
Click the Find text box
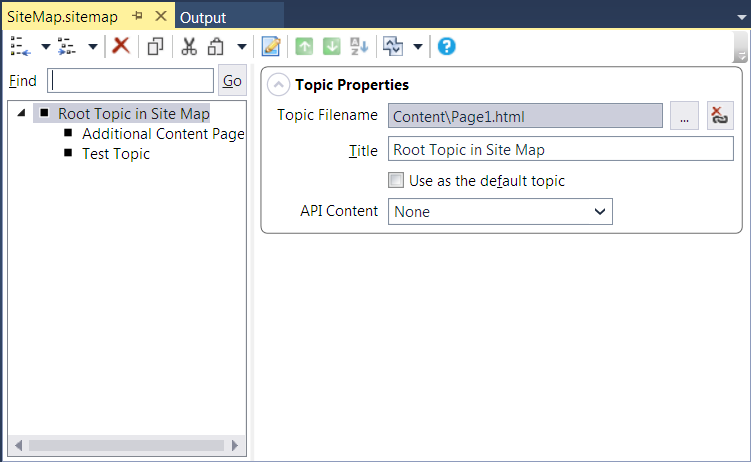click(130, 80)
